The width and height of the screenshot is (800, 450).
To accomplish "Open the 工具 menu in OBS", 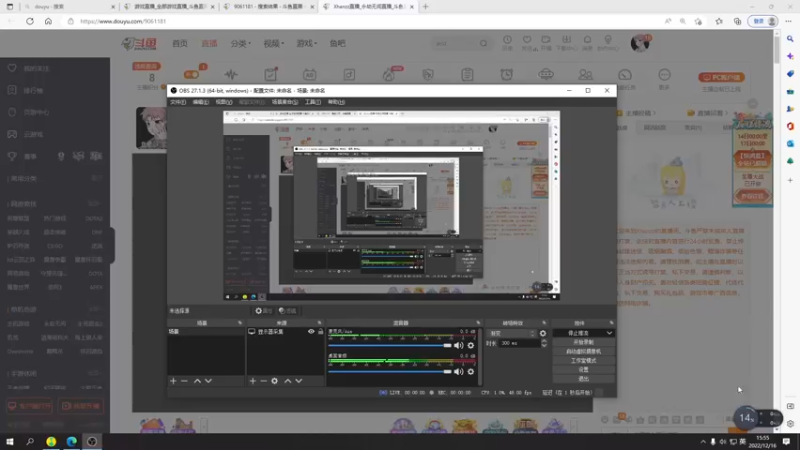I will tap(313, 102).
